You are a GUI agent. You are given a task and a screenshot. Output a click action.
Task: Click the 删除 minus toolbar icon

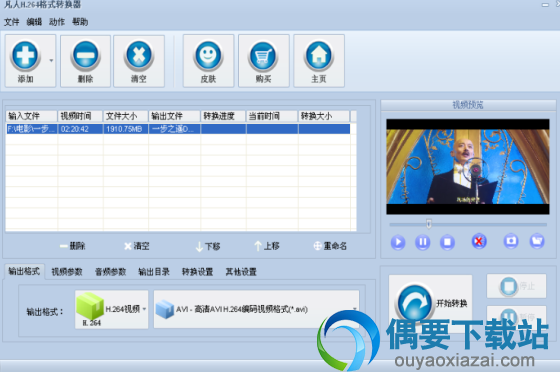[x=85, y=55]
